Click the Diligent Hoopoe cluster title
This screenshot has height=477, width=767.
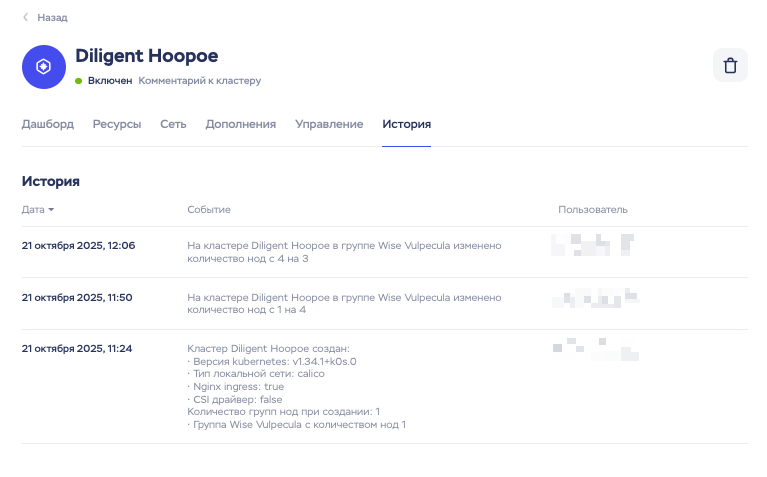coord(146,56)
